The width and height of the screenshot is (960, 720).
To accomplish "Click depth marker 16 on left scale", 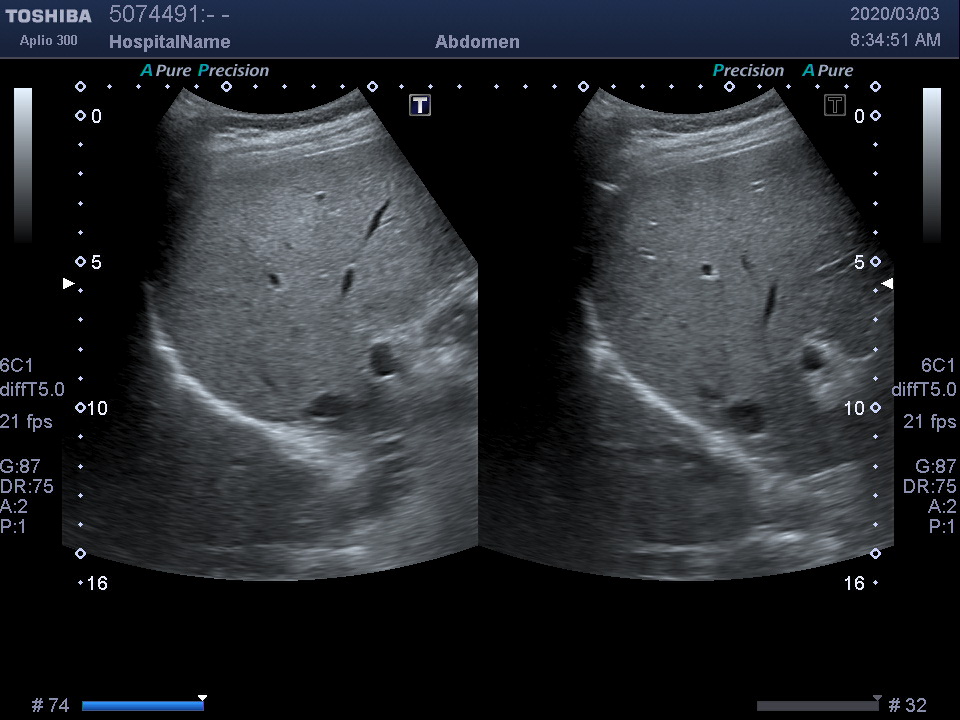I will coord(97,583).
